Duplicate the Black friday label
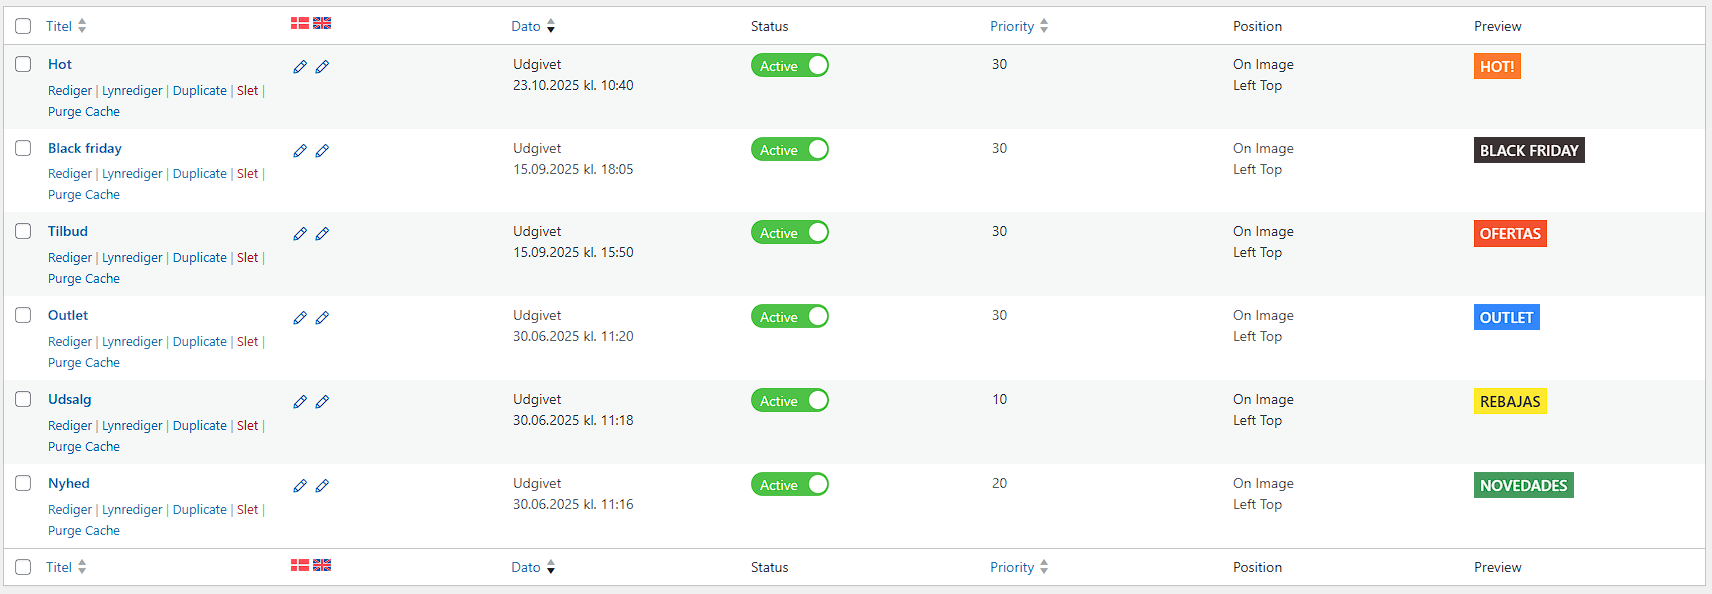Image resolution: width=1712 pixels, height=594 pixels. (200, 174)
